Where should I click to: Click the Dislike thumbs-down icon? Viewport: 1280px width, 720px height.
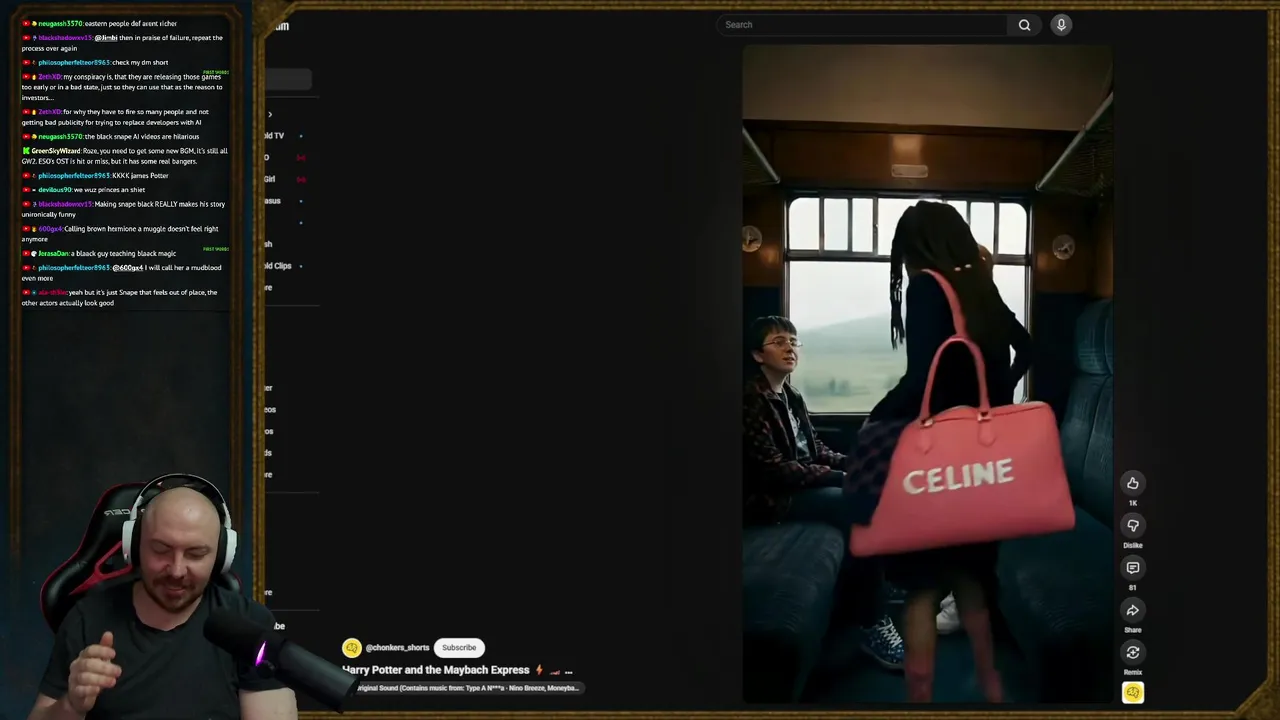(x=1133, y=525)
